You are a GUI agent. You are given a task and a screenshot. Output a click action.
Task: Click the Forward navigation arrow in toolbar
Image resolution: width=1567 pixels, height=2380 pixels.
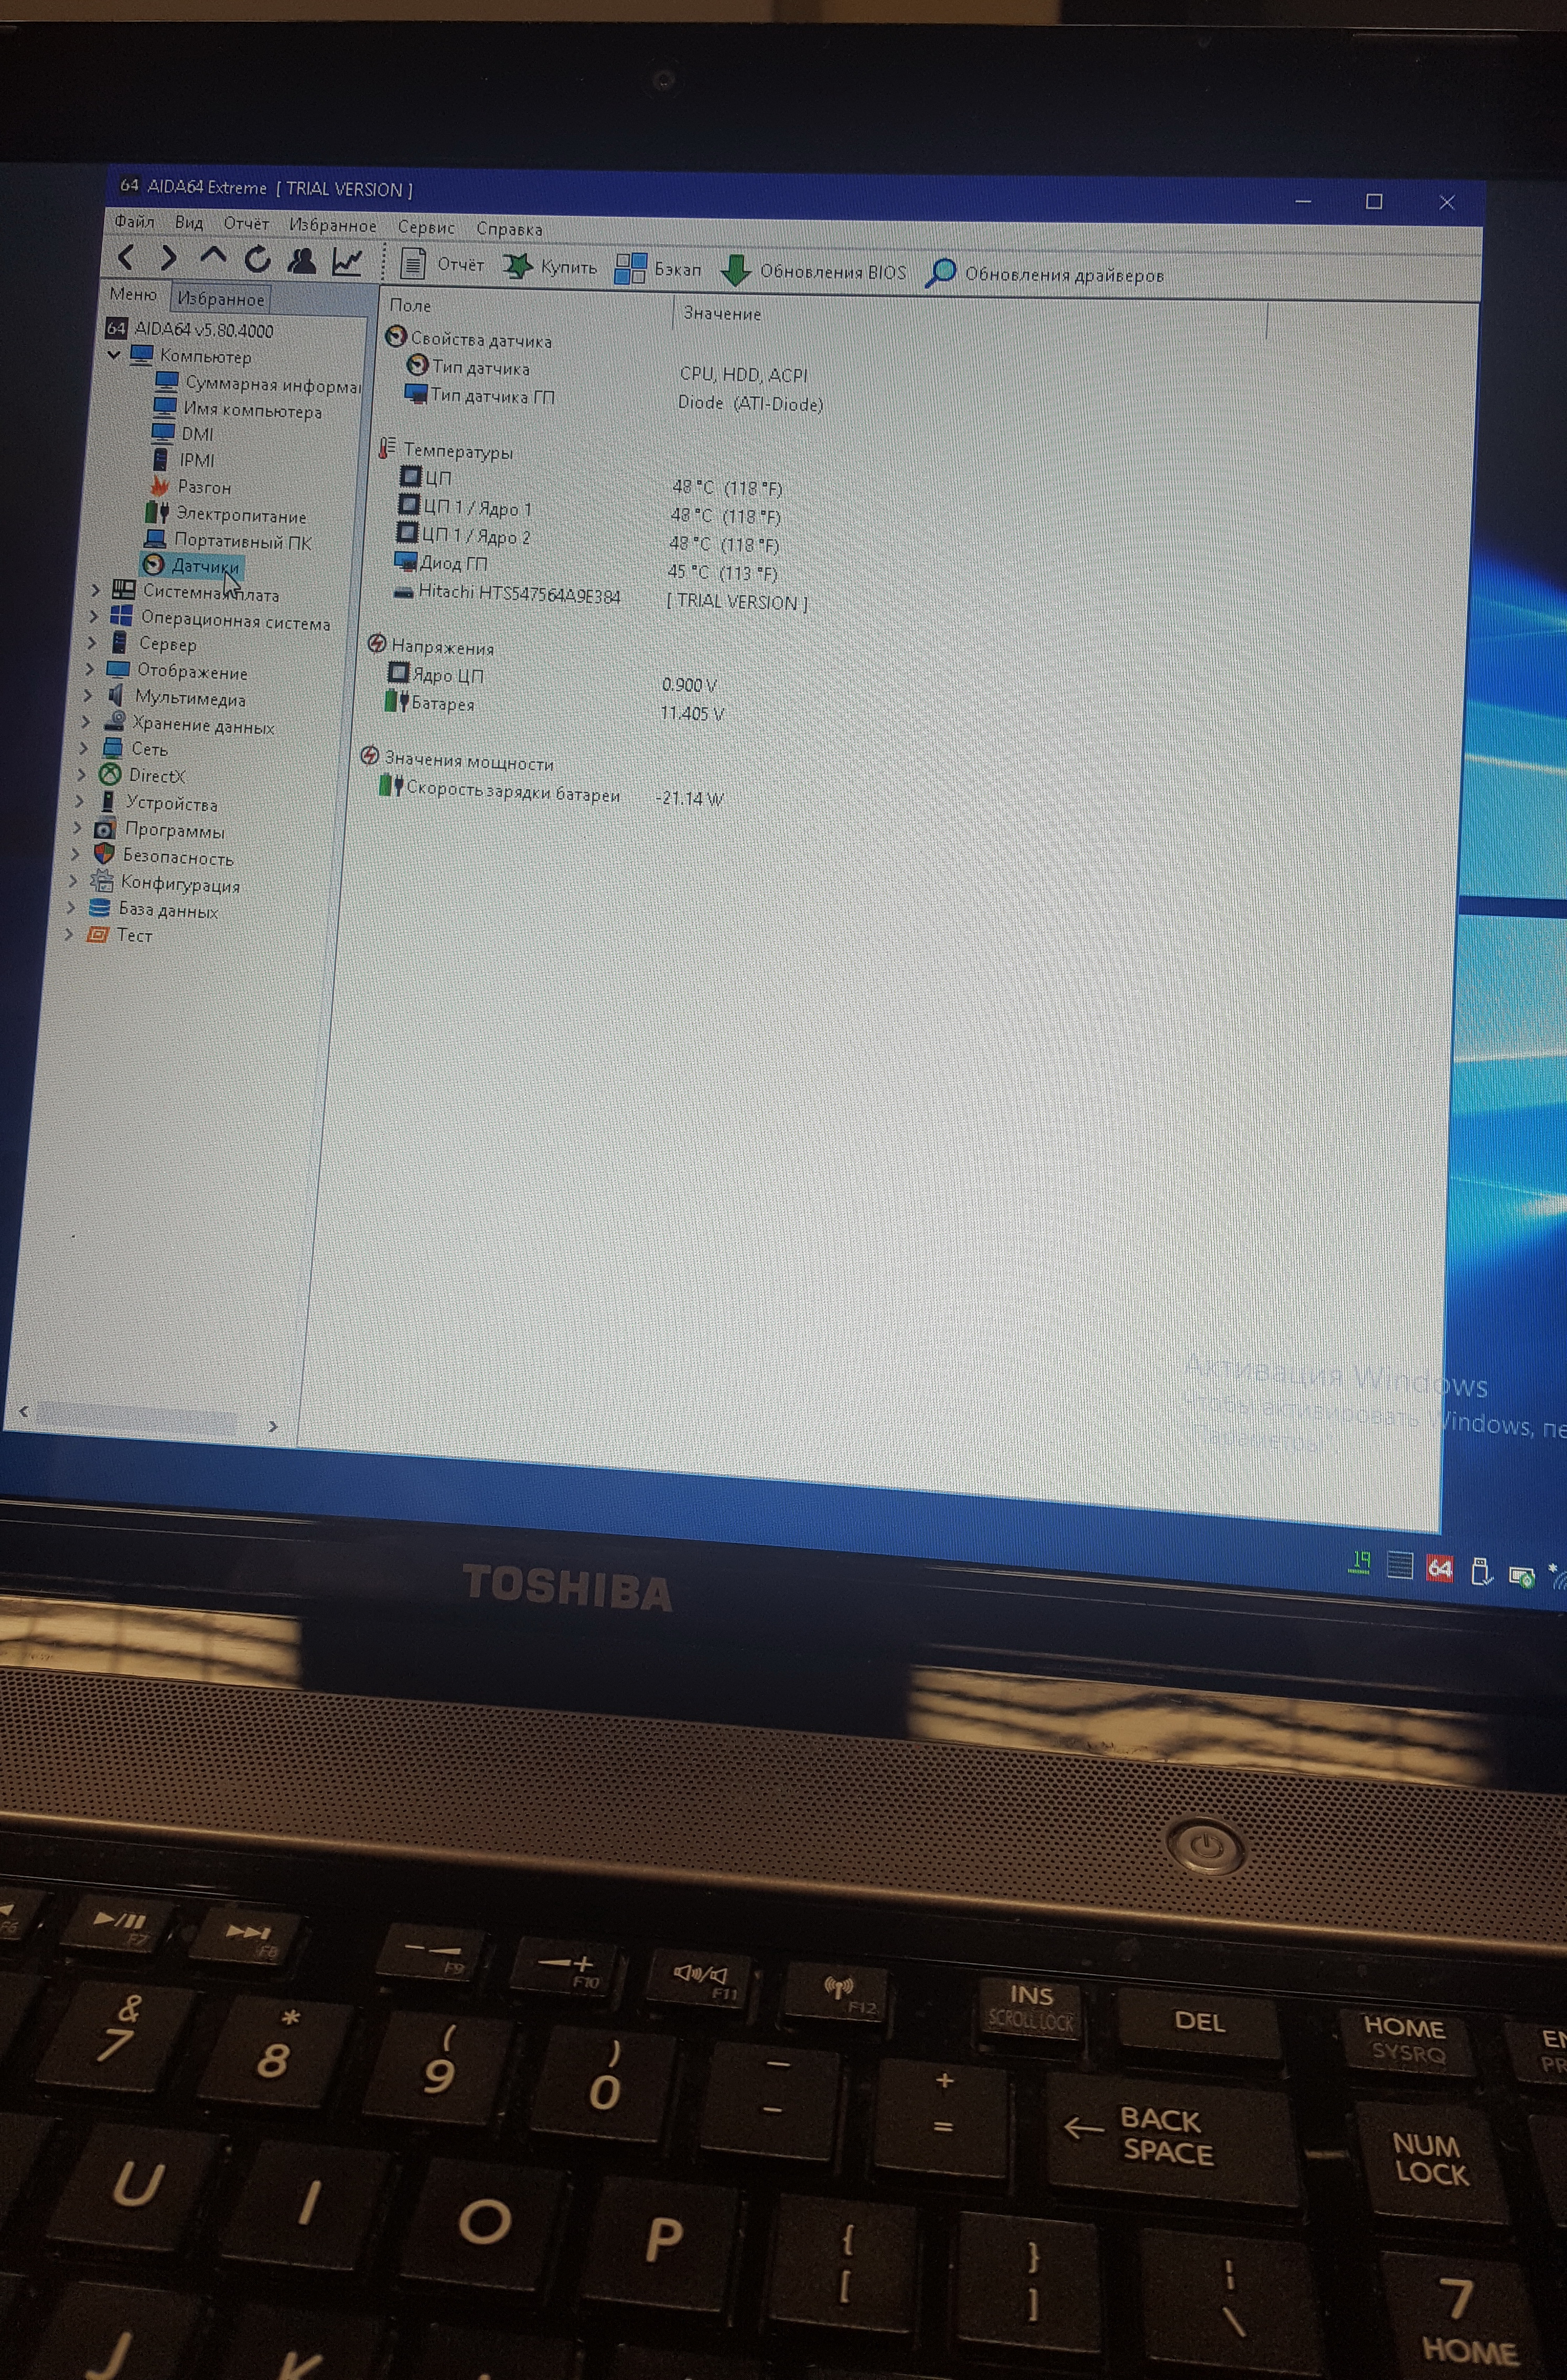click(169, 258)
